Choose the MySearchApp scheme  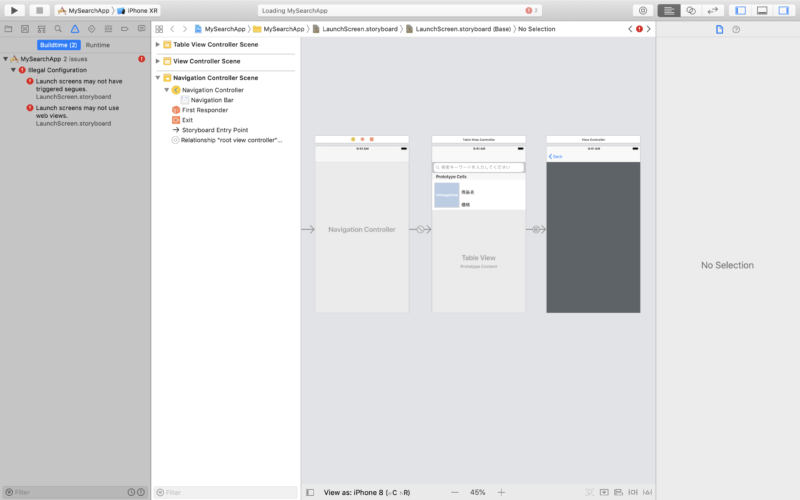pyautogui.click(x=83, y=10)
